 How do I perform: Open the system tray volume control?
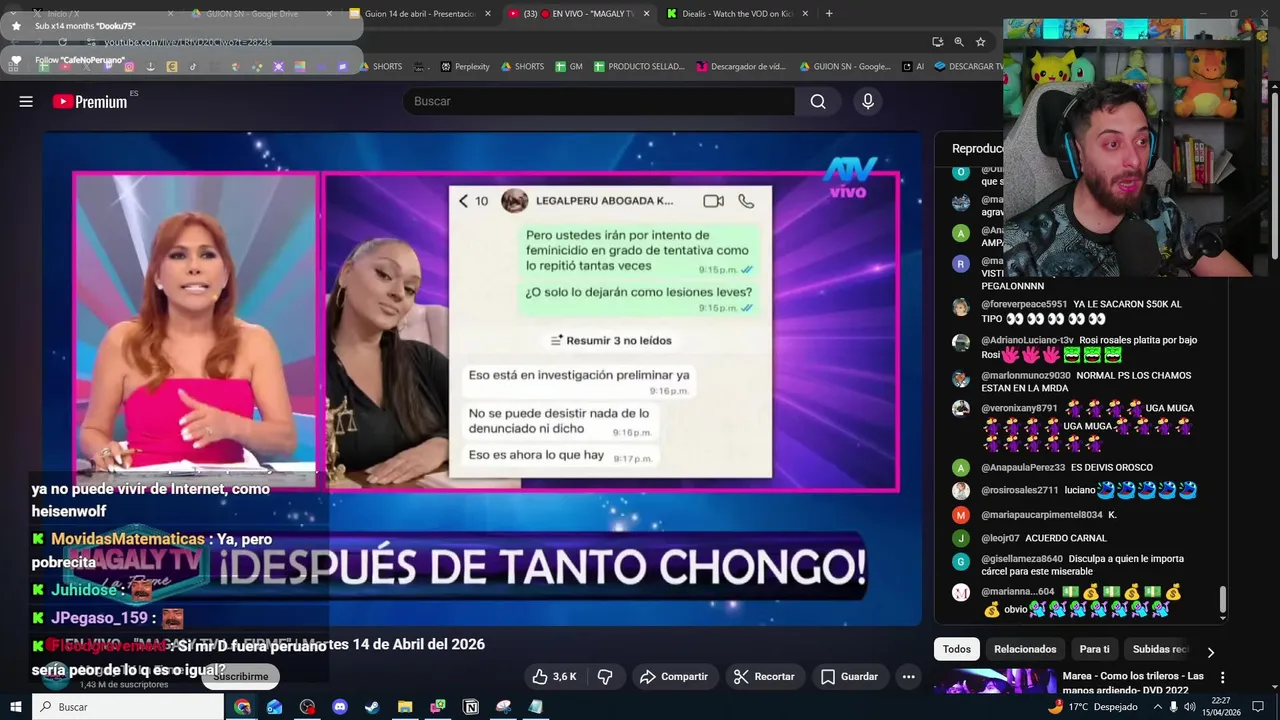tap(1190, 707)
